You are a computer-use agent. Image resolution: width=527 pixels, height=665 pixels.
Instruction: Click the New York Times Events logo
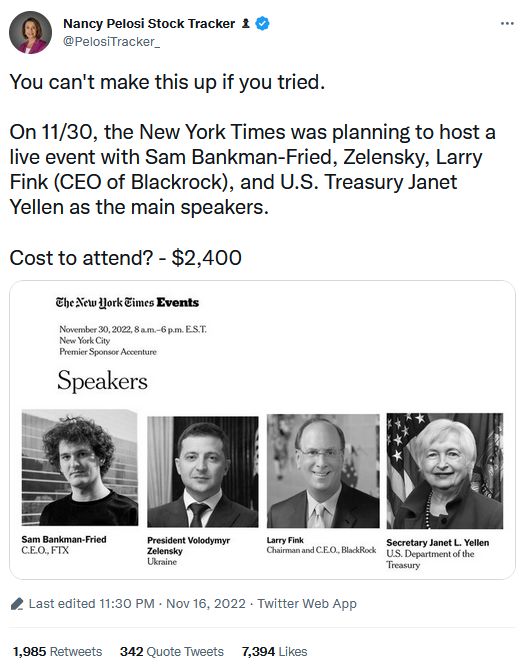pyautogui.click(x=127, y=302)
